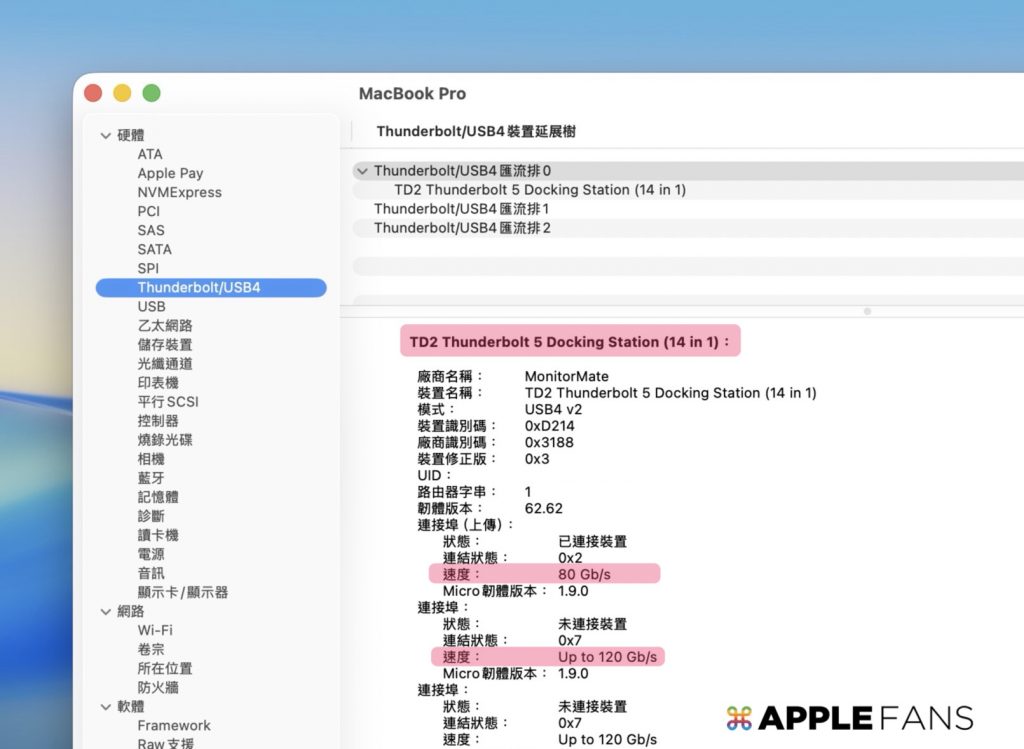Select Wi-Fi under network section
Image resolution: width=1024 pixels, height=749 pixels.
coord(155,630)
